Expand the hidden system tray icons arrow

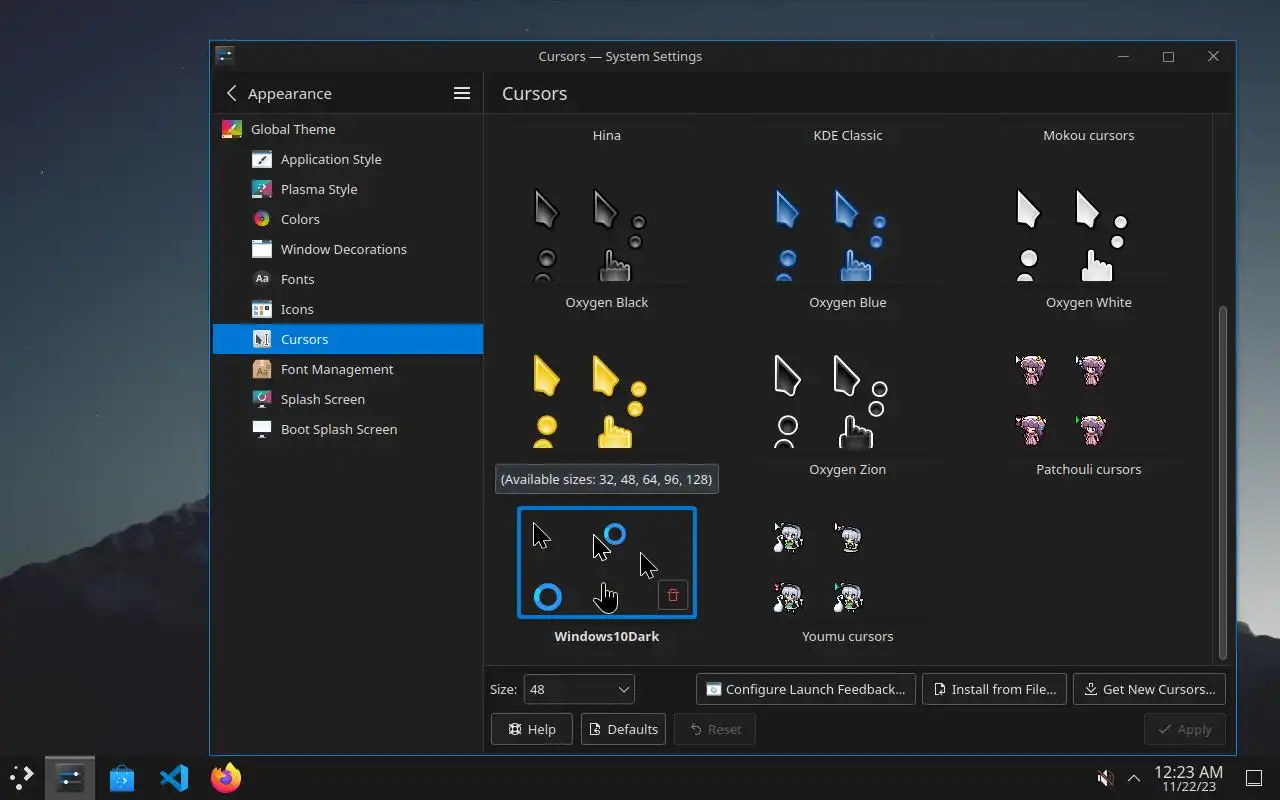click(1134, 777)
